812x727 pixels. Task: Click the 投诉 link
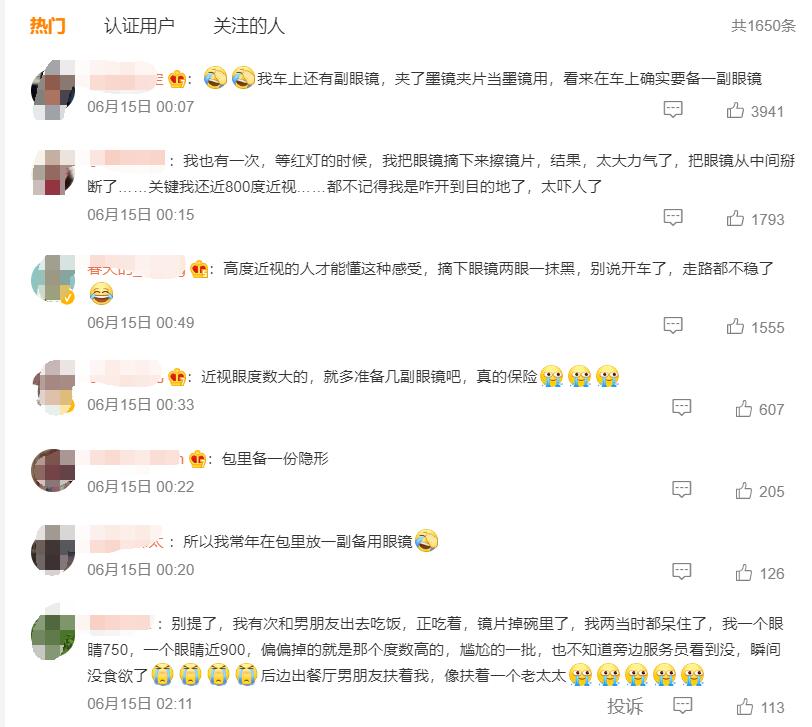pos(625,706)
